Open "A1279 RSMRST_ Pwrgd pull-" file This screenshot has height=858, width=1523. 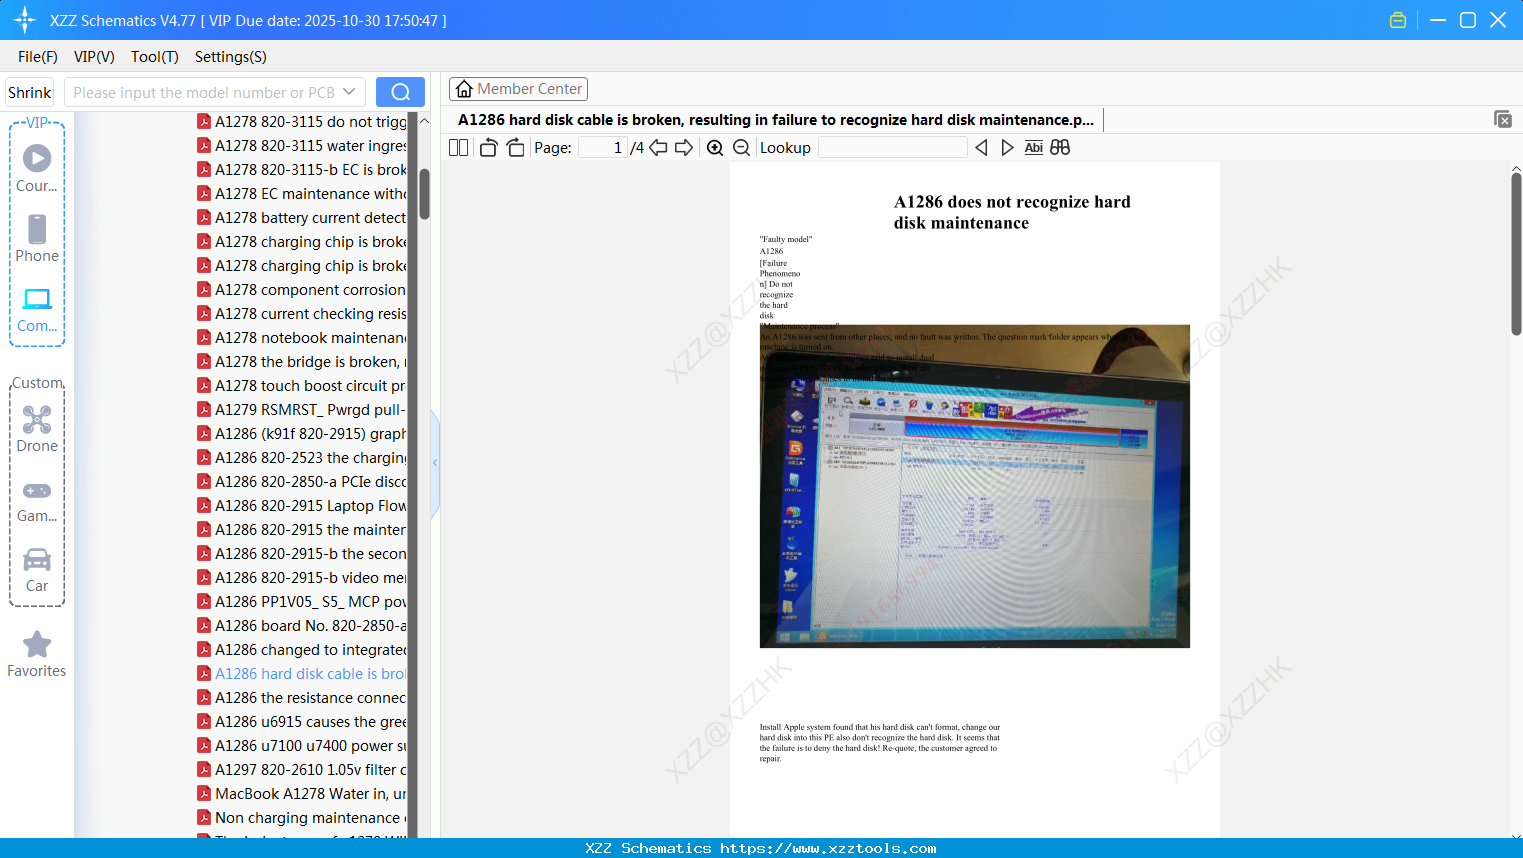302,410
